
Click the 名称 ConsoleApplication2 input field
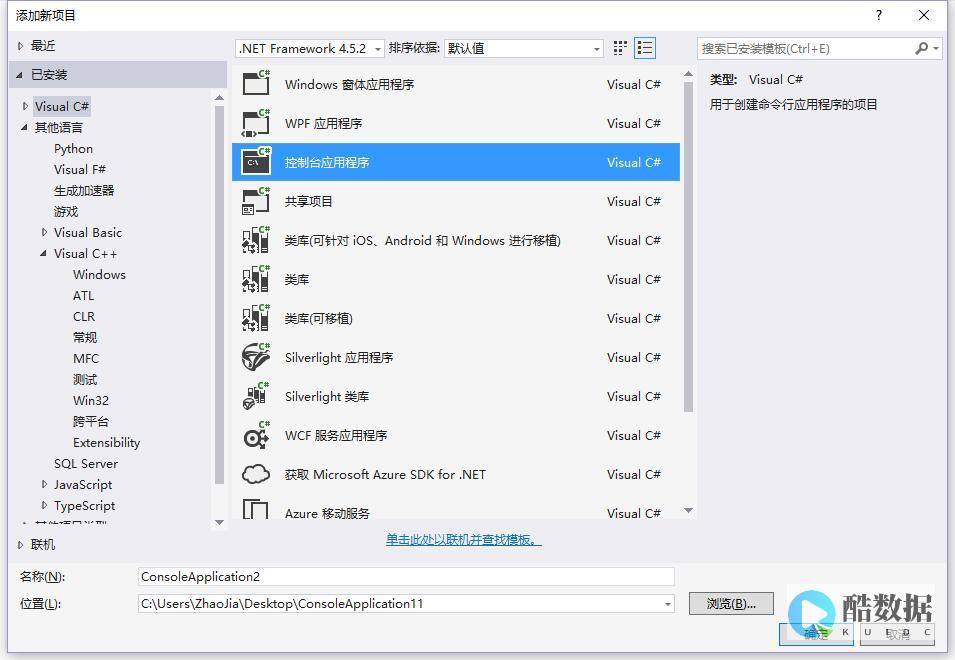406,577
